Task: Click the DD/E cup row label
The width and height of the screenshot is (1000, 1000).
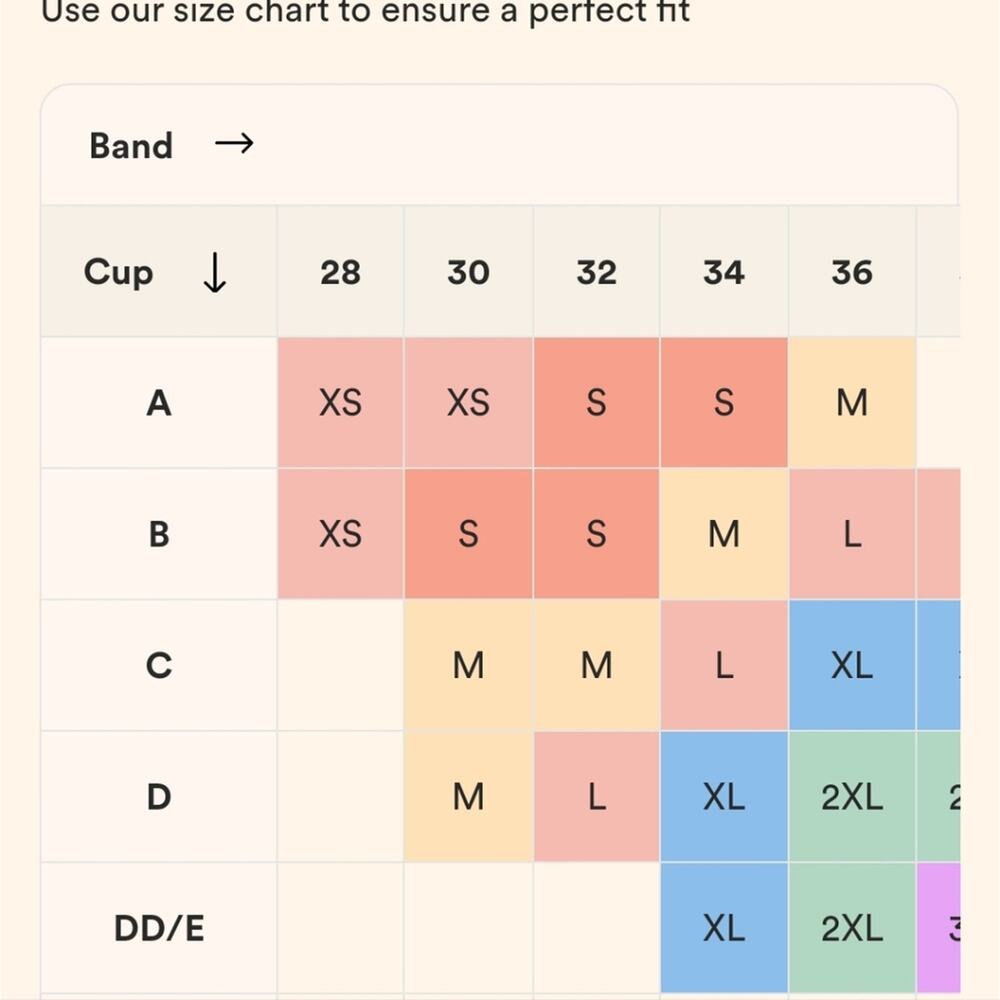Action: [159, 929]
